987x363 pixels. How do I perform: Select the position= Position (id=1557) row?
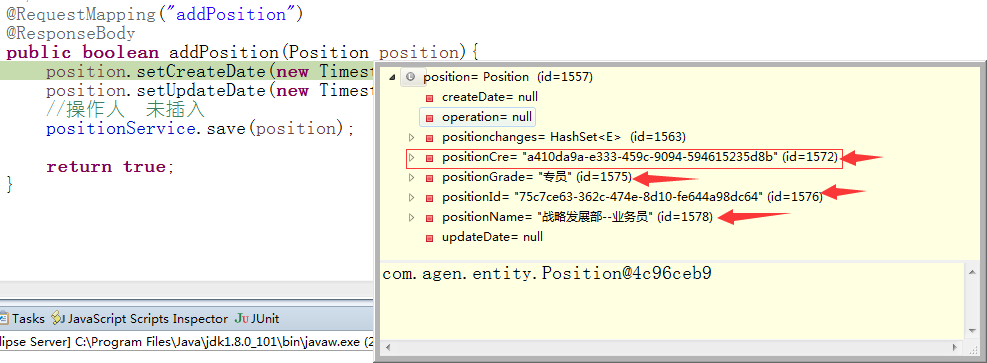click(x=508, y=77)
